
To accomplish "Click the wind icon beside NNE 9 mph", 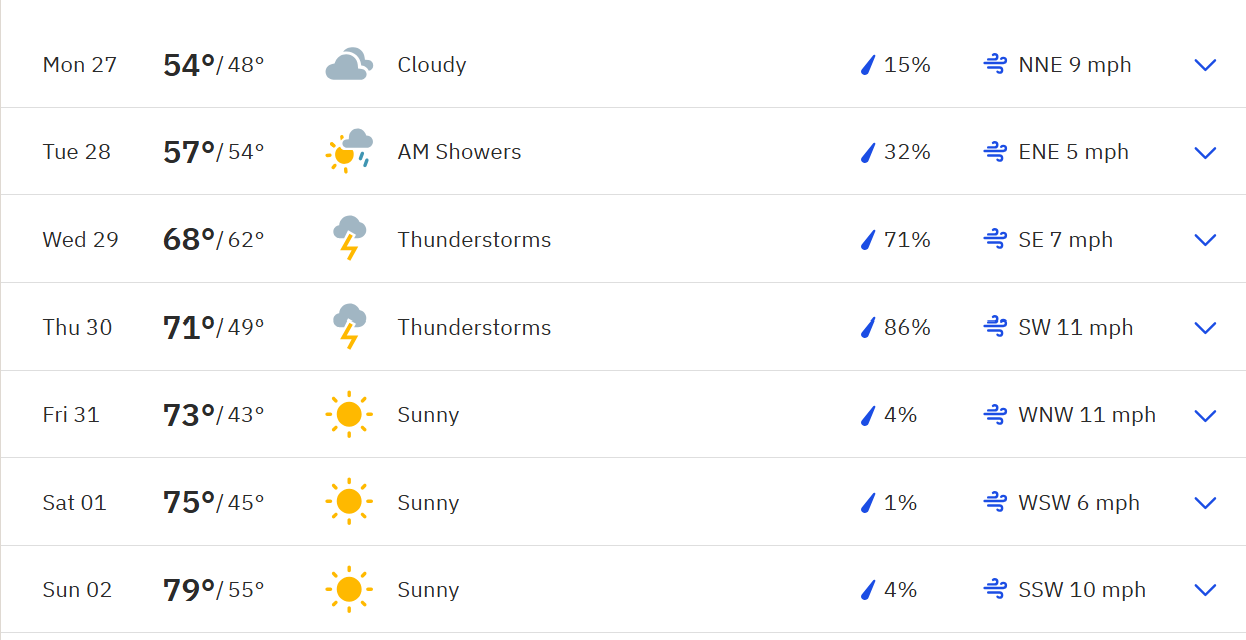I will [x=994, y=65].
